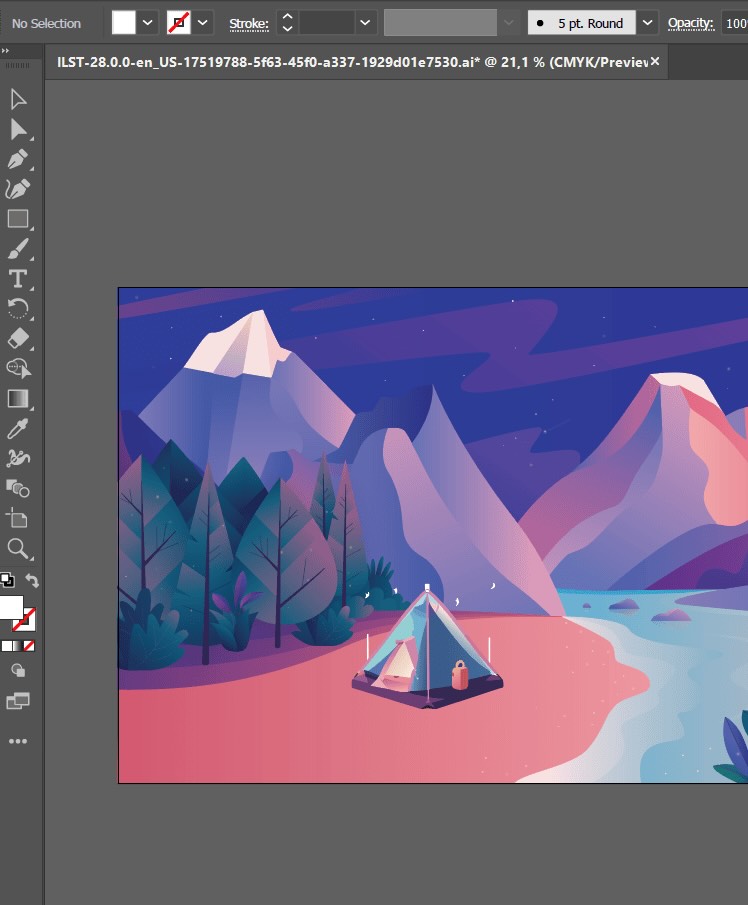748x905 pixels.
Task: Select the Rotate tool
Action: point(18,309)
